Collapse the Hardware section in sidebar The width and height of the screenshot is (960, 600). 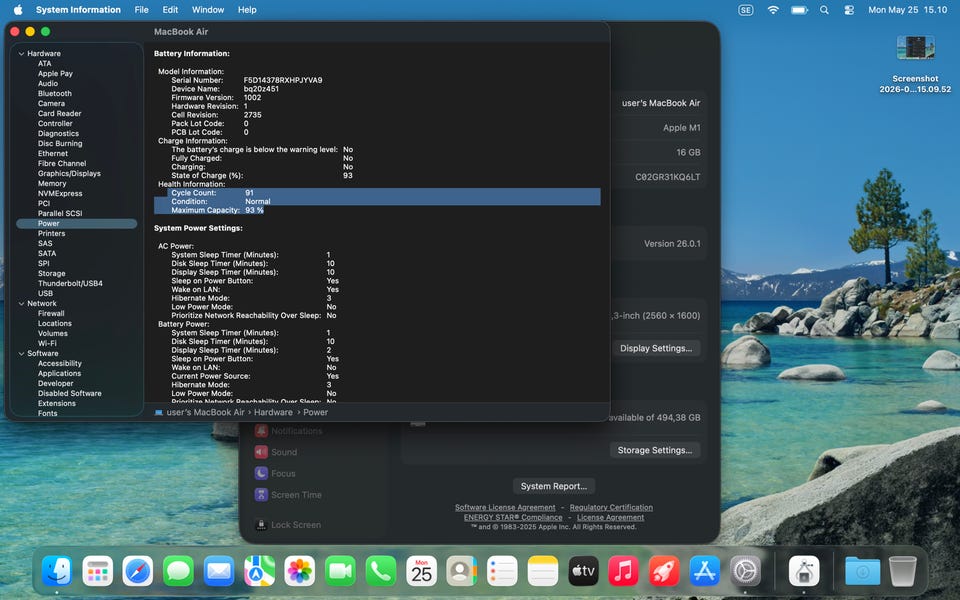(x=21, y=53)
